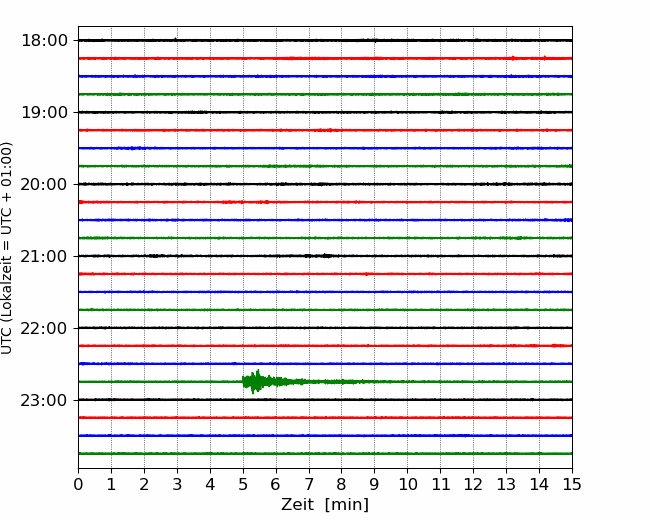Click the seismic event burst on the green trace
This screenshot has width=650, height=520.
pyautogui.click(x=257, y=381)
